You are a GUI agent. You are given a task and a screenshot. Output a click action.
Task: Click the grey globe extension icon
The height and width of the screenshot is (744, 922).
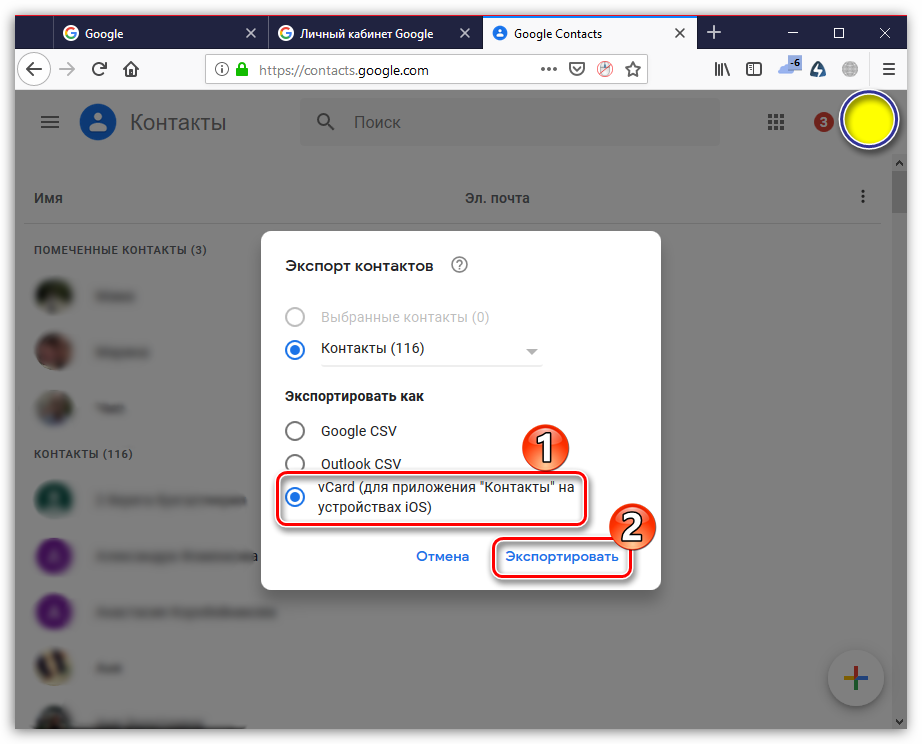[x=850, y=69]
